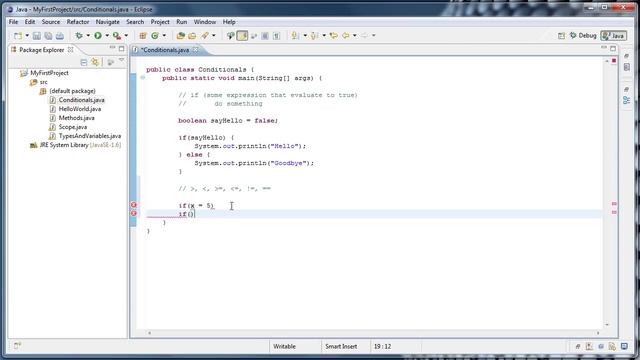Click the Print icon

60,36
